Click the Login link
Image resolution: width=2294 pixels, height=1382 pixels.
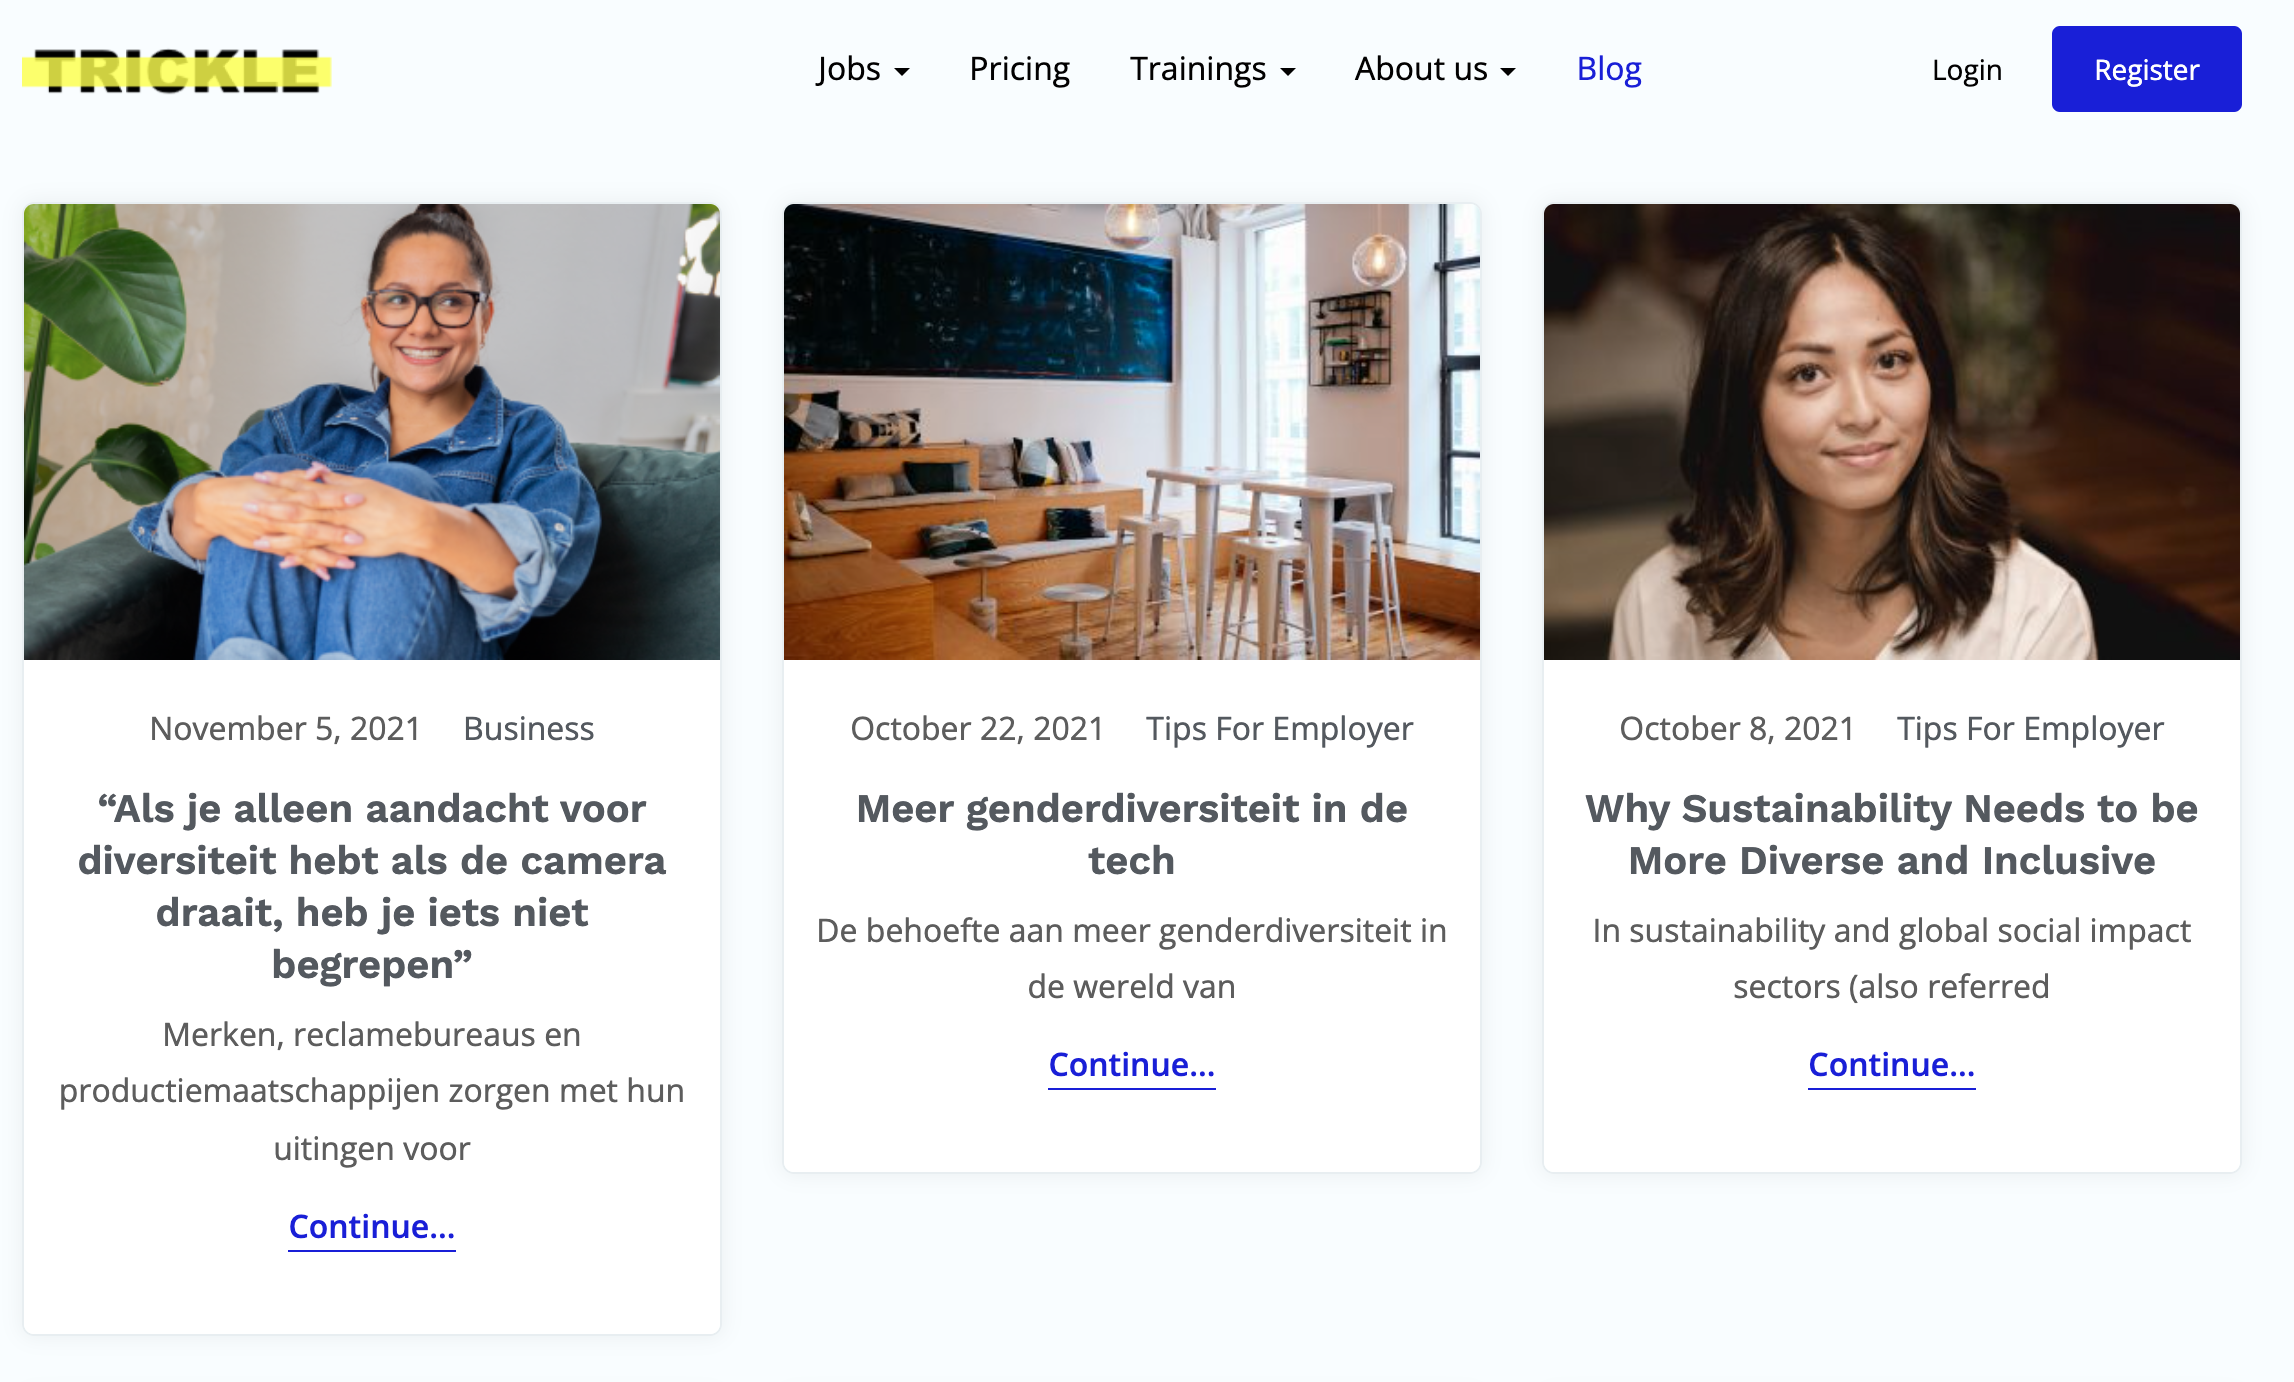click(1967, 70)
